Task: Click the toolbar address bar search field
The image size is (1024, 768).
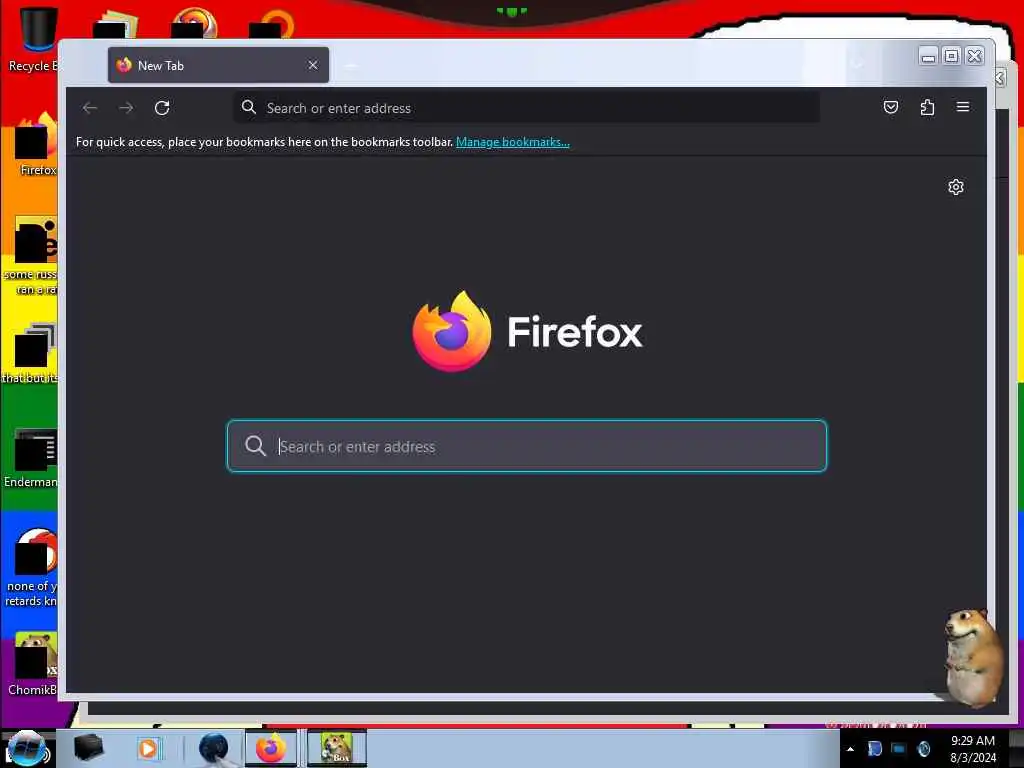Action: click(526, 108)
